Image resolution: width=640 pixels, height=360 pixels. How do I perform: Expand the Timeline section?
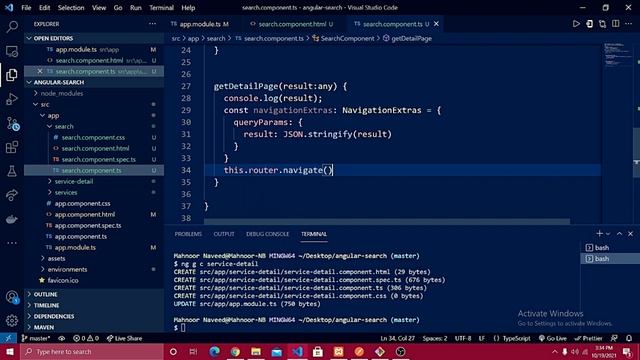pyautogui.click(x=46, y=305)
